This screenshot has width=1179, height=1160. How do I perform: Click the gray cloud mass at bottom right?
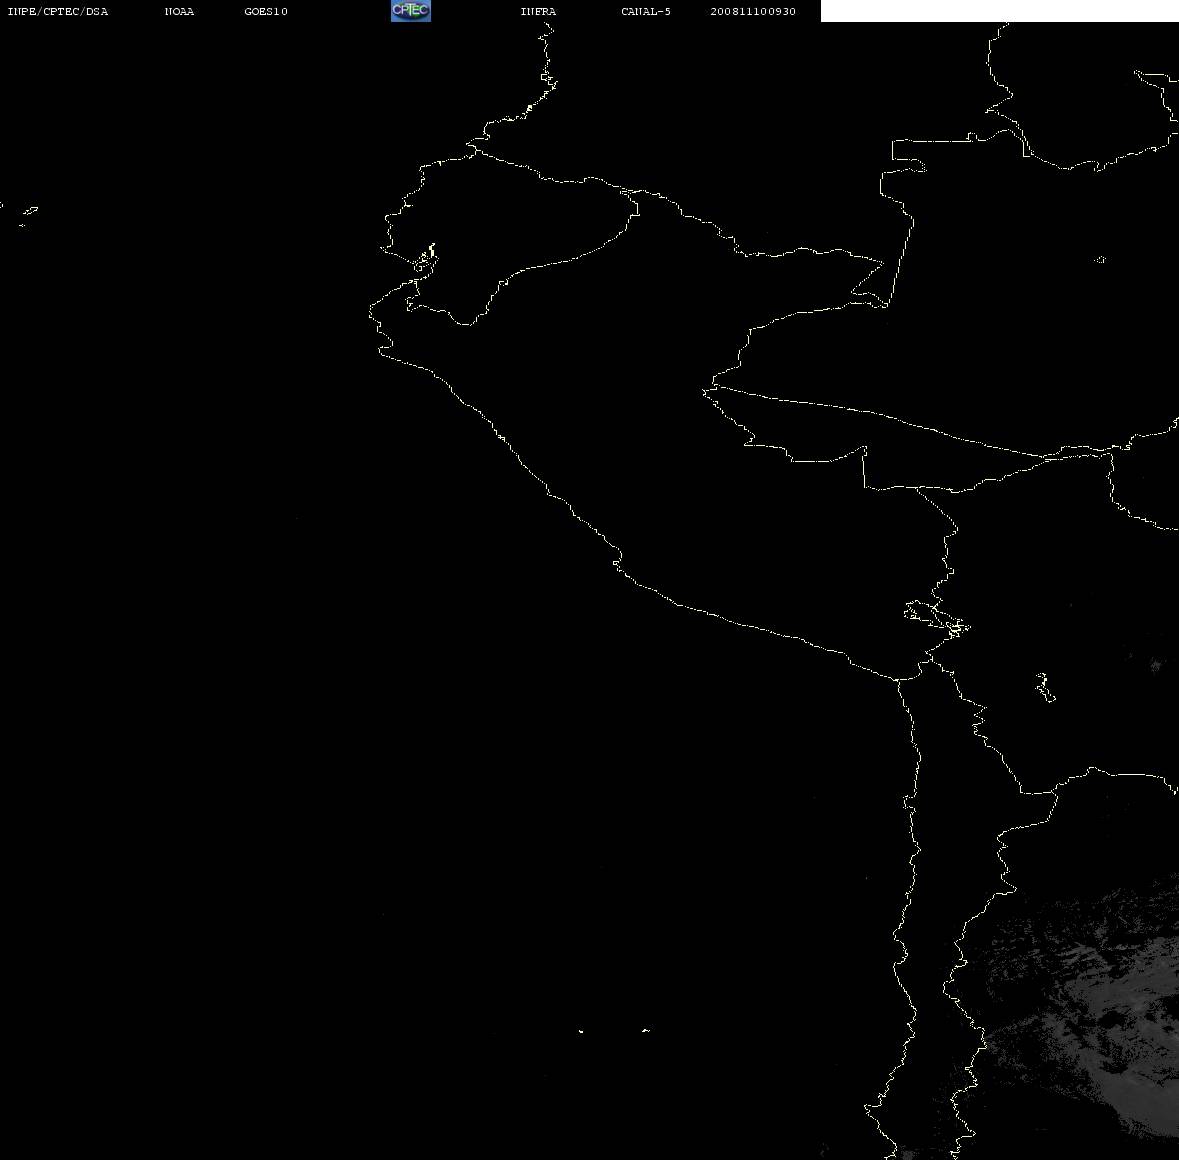(x=1083, y=1007)
